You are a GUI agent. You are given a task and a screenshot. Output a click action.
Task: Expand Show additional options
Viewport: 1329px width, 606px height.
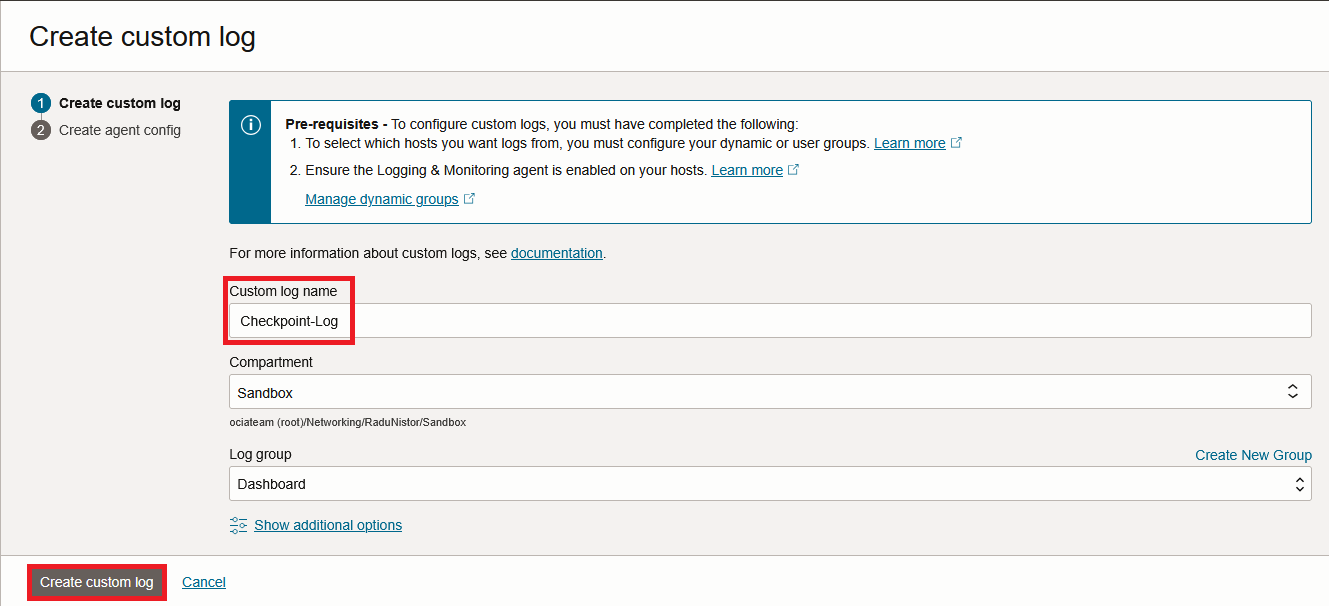click(x=328, y=525)
